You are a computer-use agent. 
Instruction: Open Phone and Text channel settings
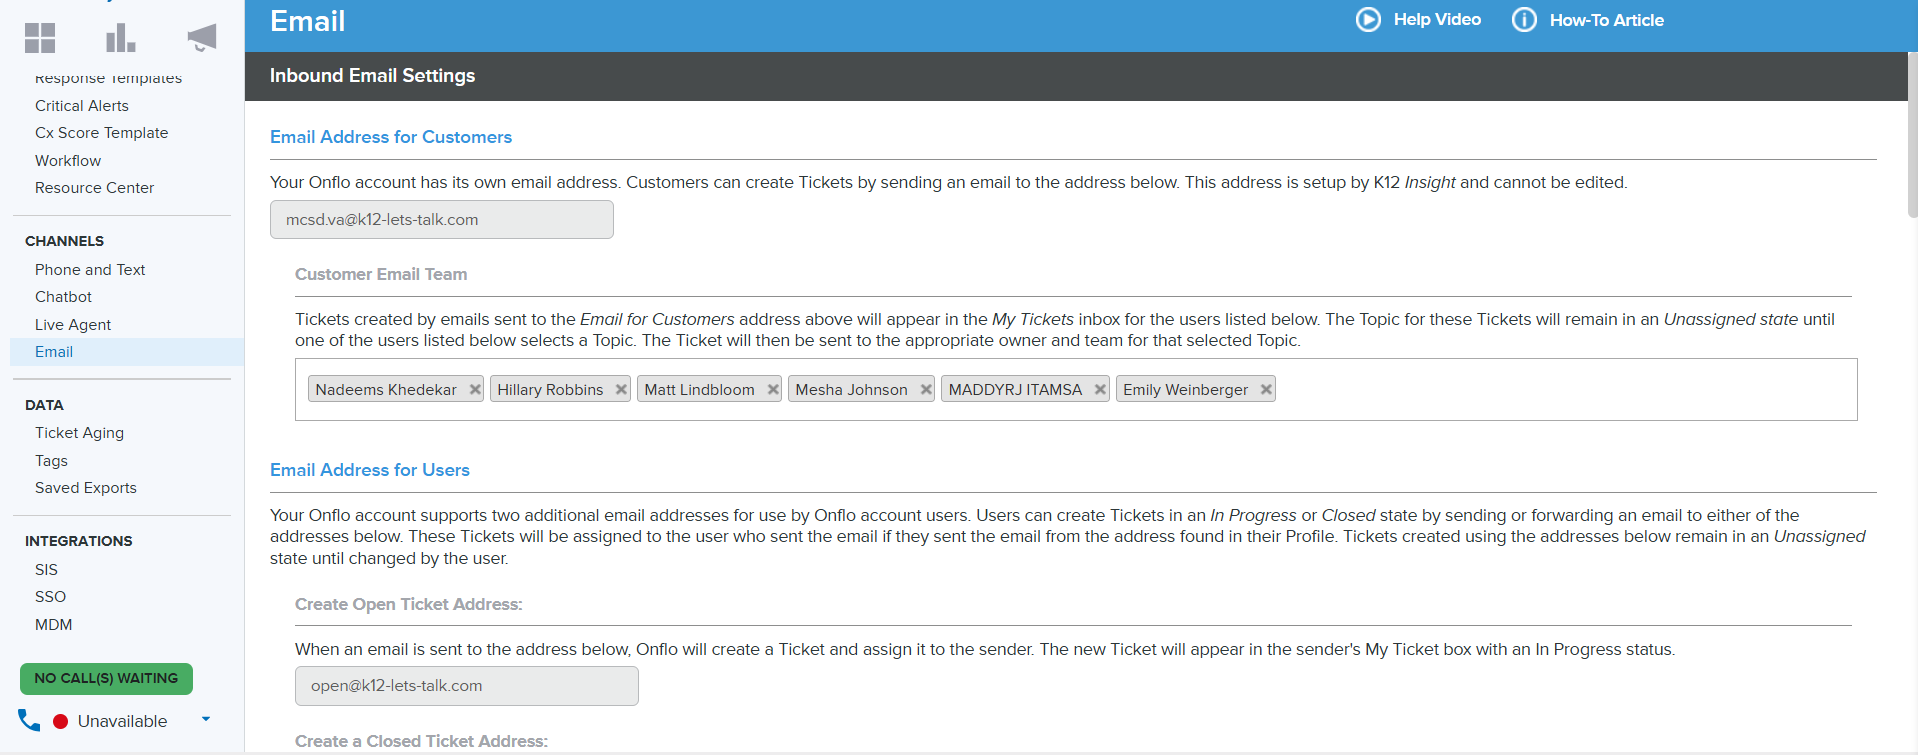click(90, 270)
